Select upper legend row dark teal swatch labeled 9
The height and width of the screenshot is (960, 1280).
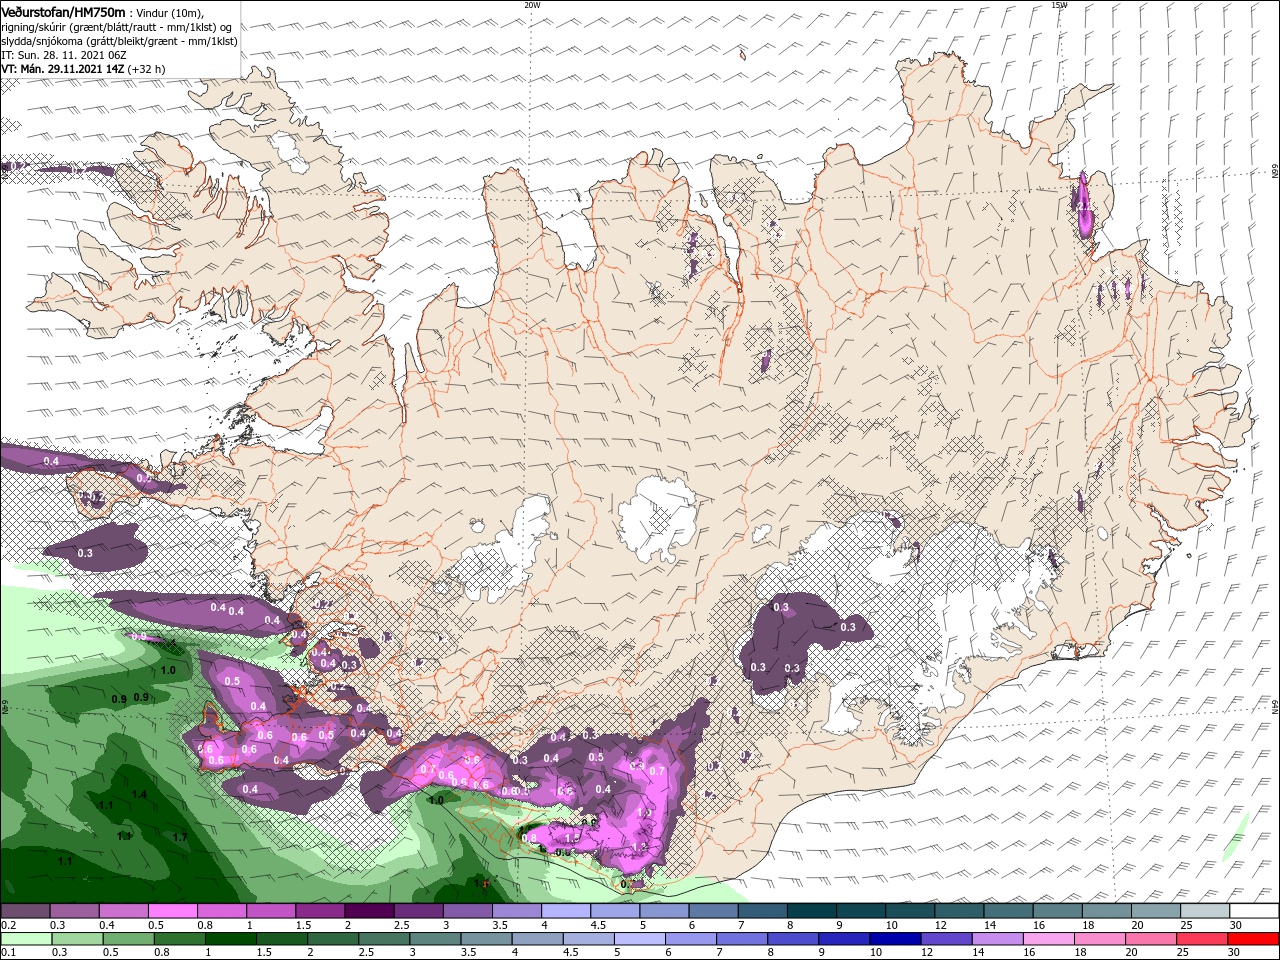861,911
